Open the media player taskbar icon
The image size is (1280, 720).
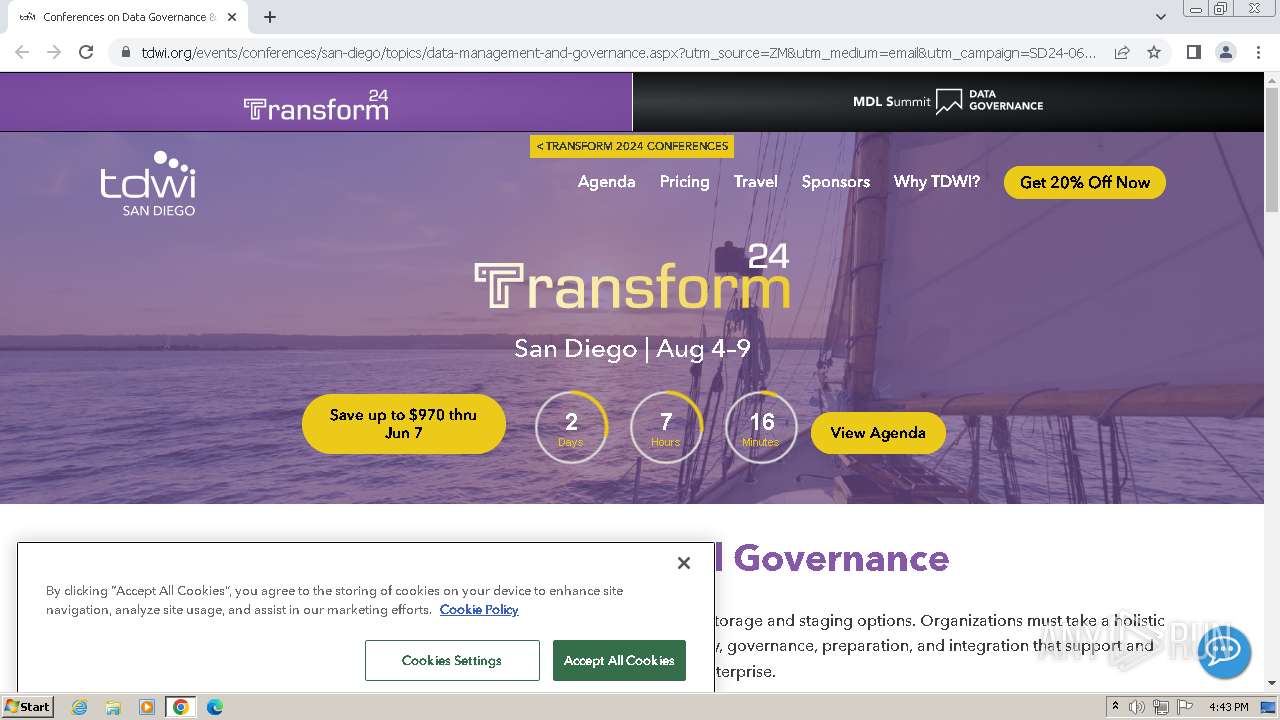coord(147,707)
